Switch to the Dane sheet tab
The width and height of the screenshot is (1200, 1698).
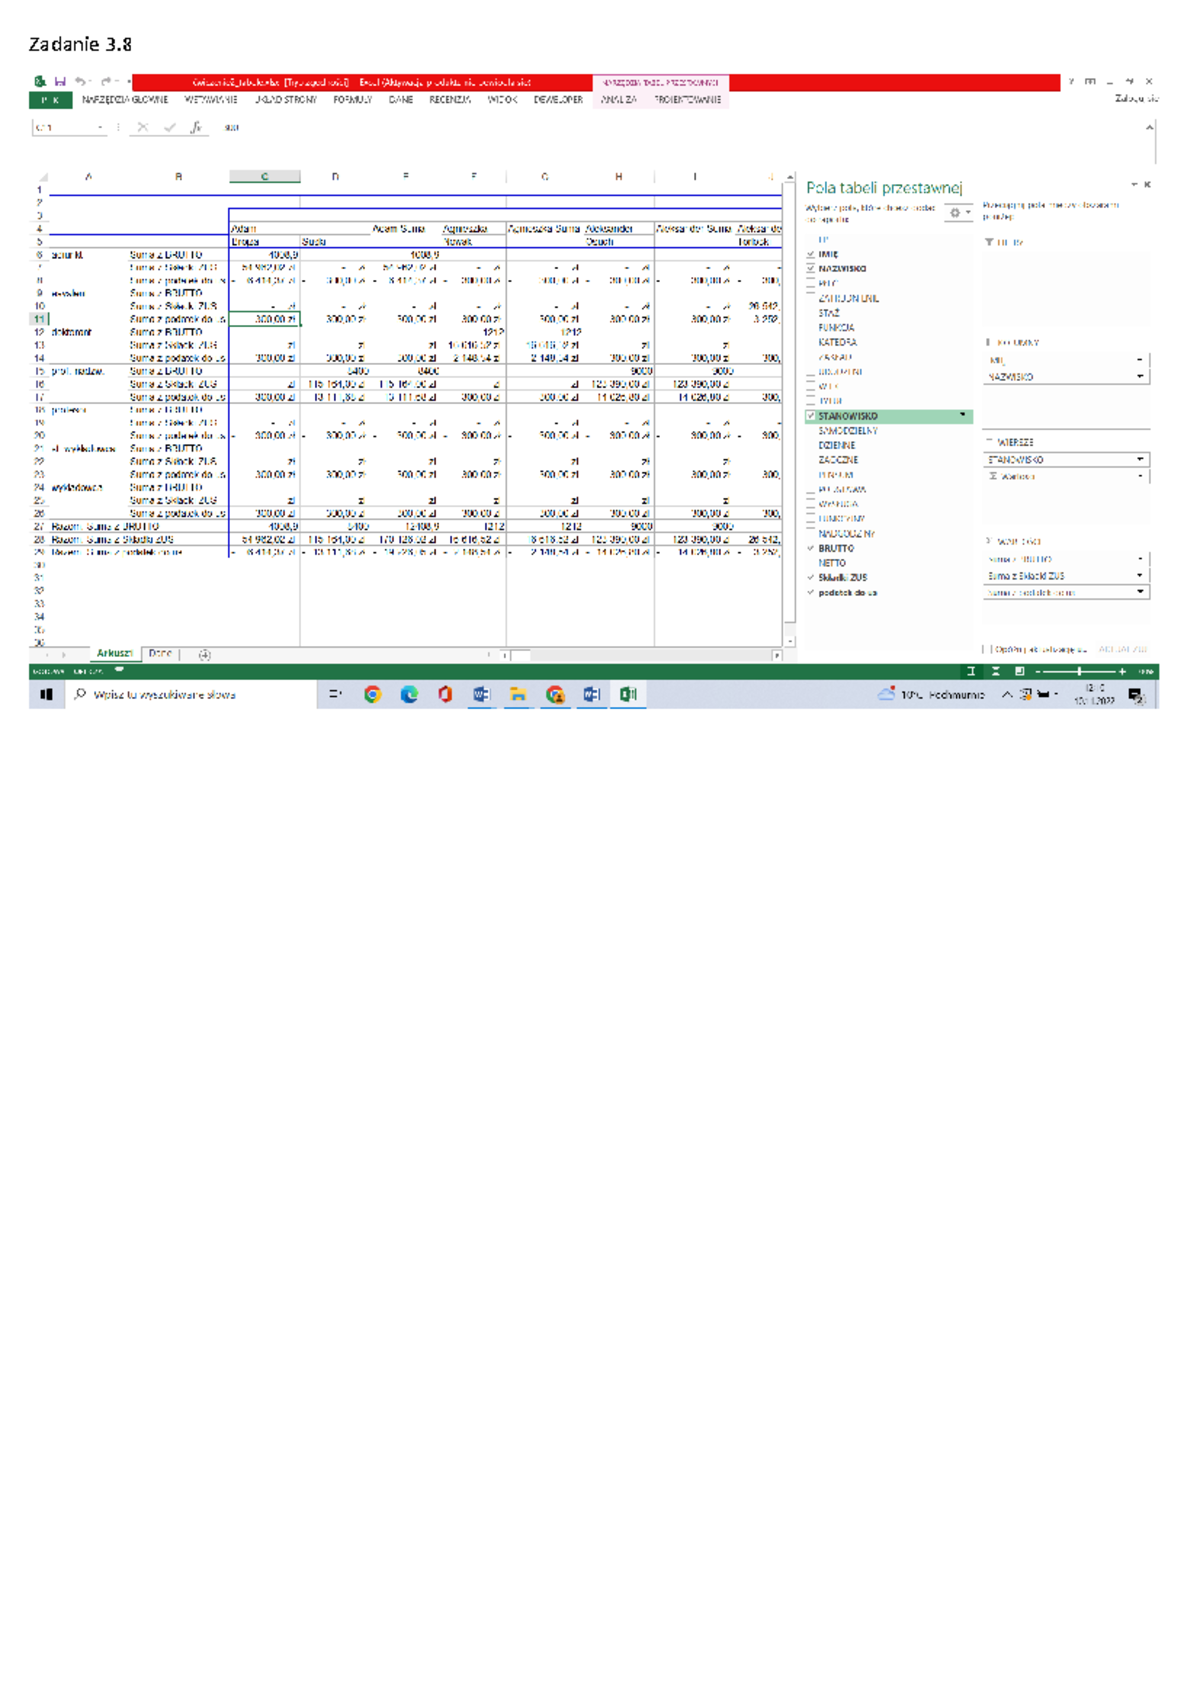click(160, 654)
